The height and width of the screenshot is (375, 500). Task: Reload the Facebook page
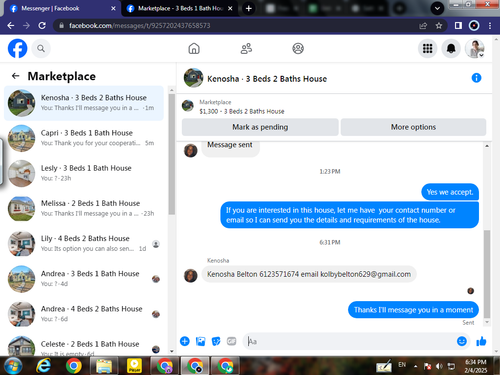pyautogui.click(x=42, y=26)
